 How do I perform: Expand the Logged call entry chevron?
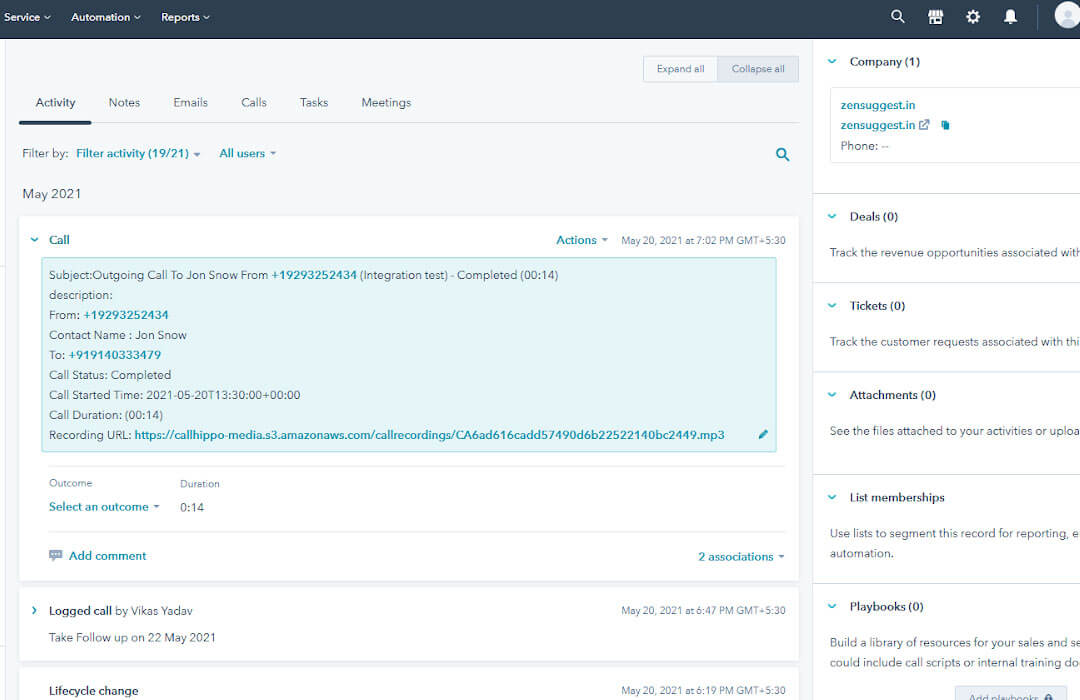pyautogui.click(x=34, y=610)
